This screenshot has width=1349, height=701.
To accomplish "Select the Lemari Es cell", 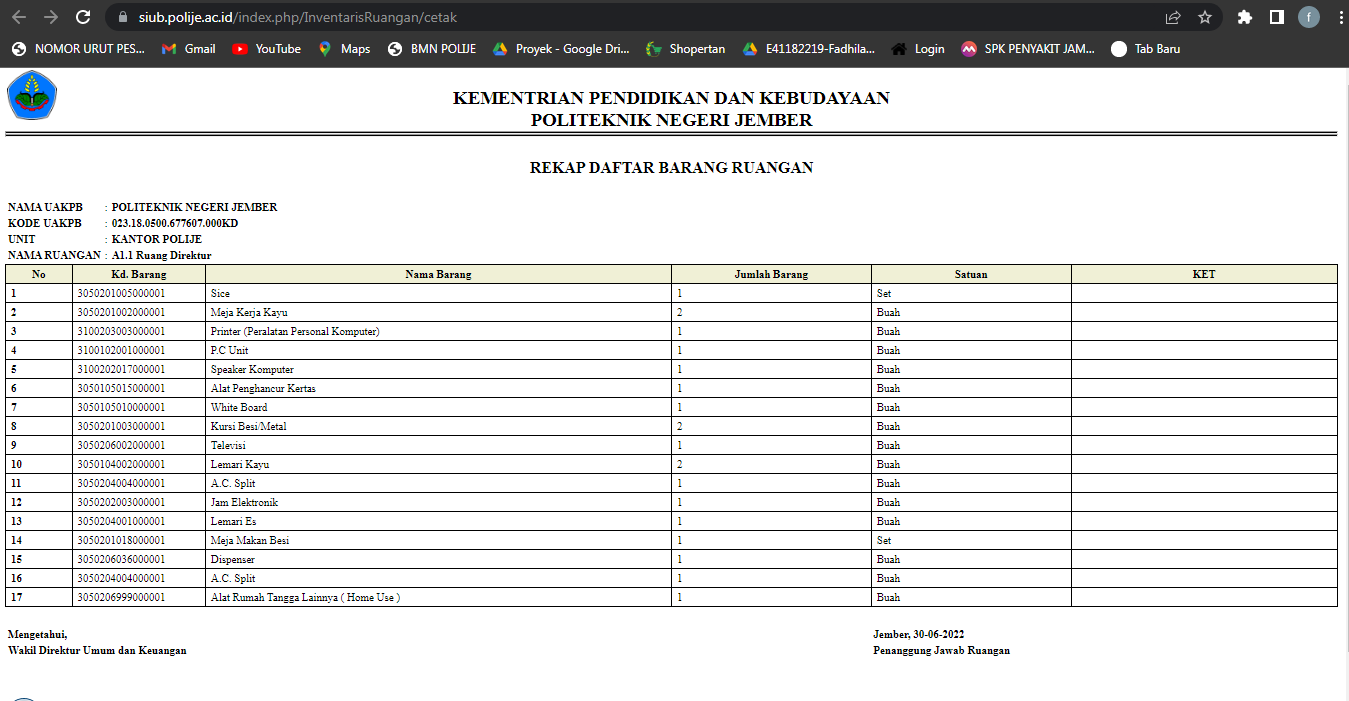I will click(438, 521).
